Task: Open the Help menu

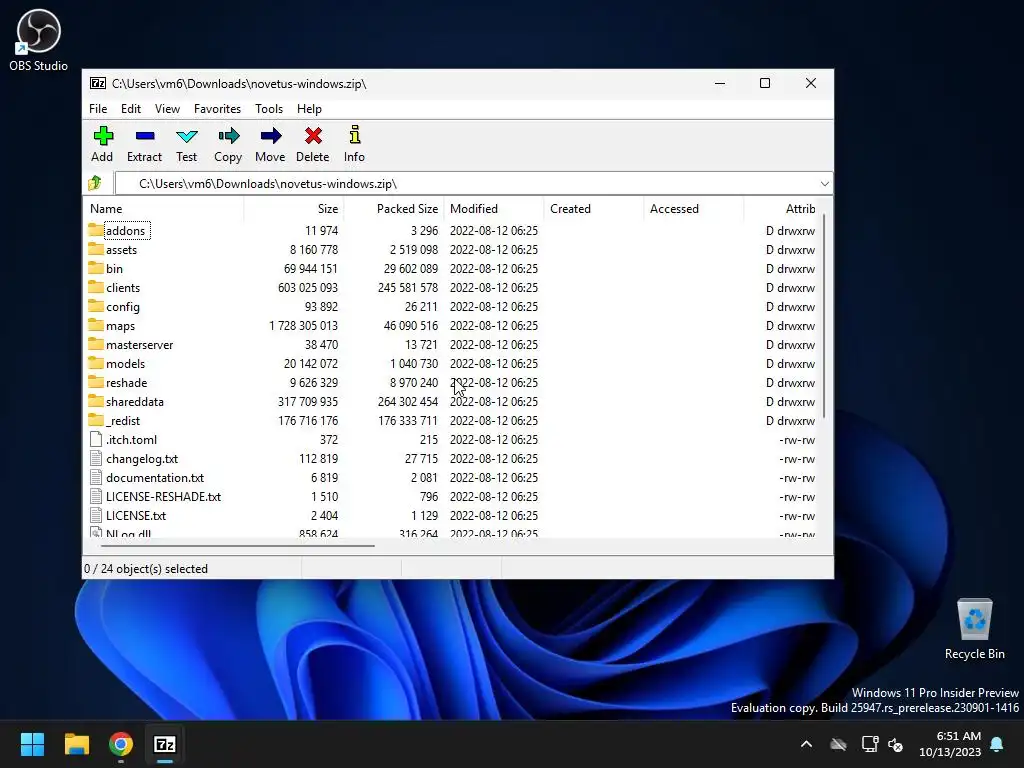Action: coord(310,108)
